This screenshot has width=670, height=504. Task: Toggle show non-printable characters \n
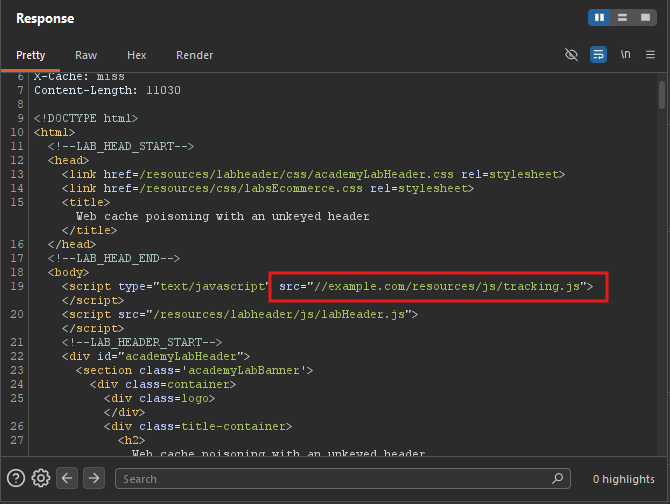(625, 55)
